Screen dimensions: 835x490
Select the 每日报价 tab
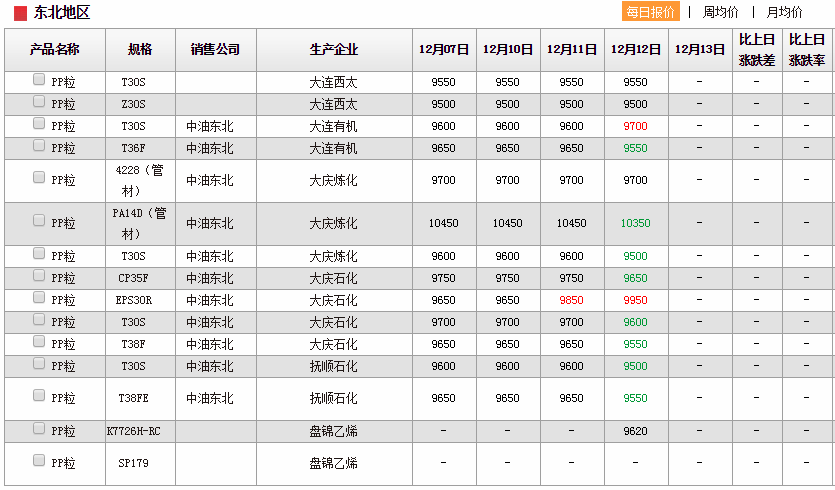click(651, 12)
